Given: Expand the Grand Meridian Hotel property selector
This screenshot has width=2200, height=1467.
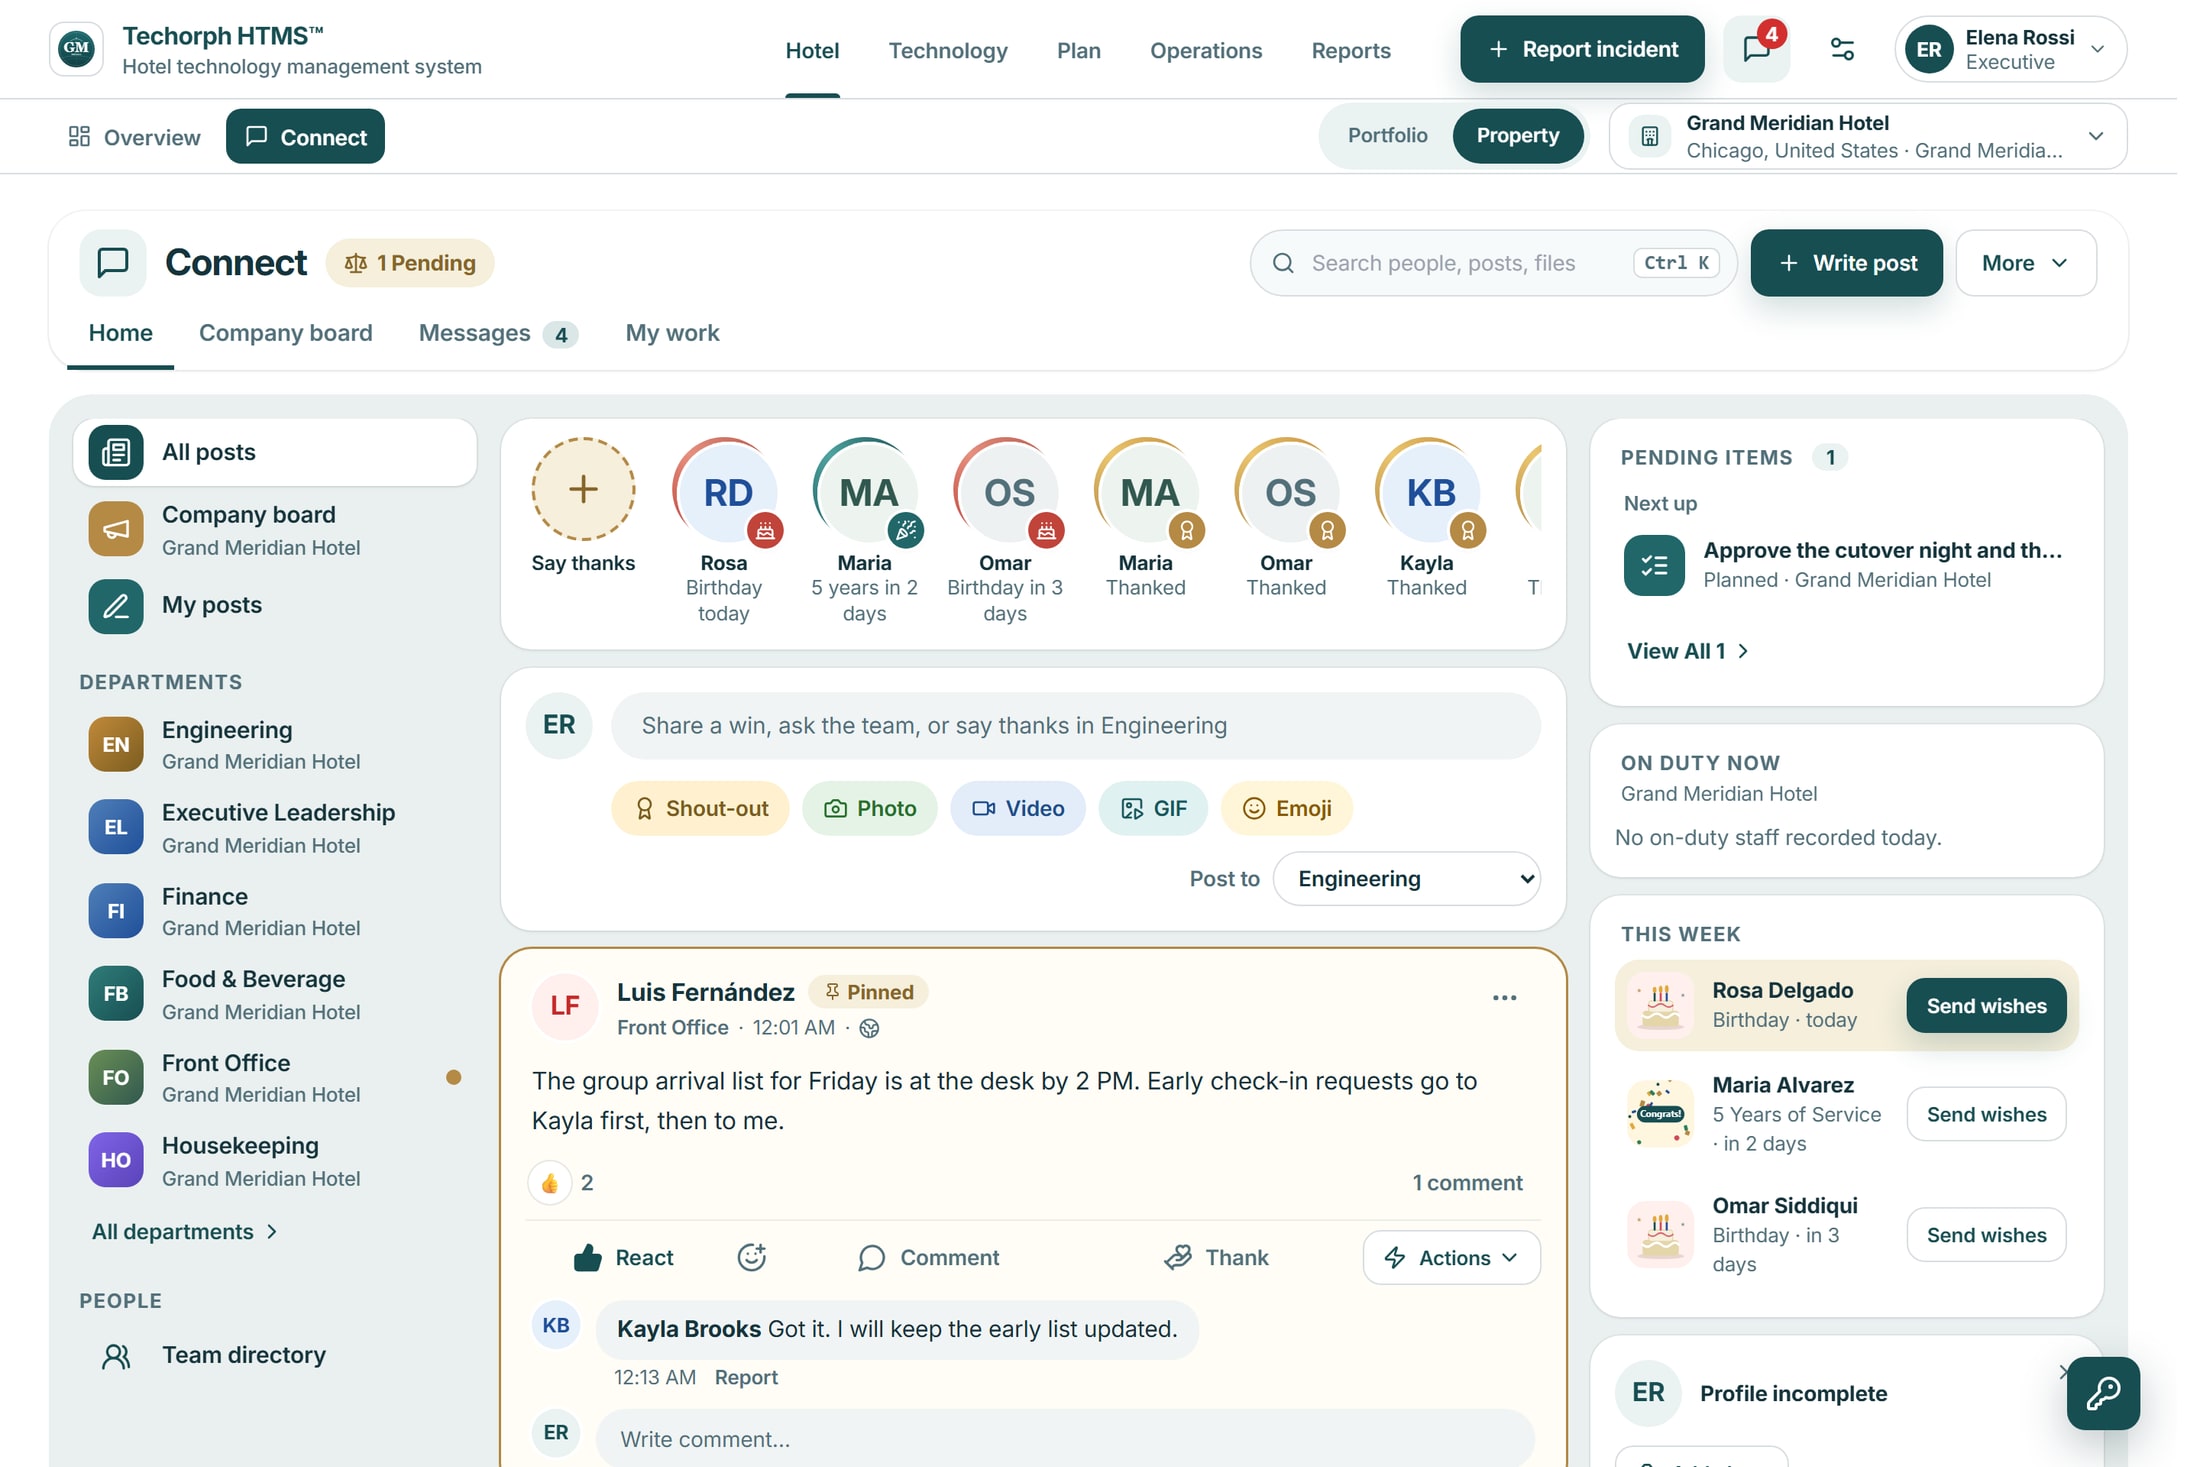Looking at the screenshot, I should click(x=1867, y=136).
